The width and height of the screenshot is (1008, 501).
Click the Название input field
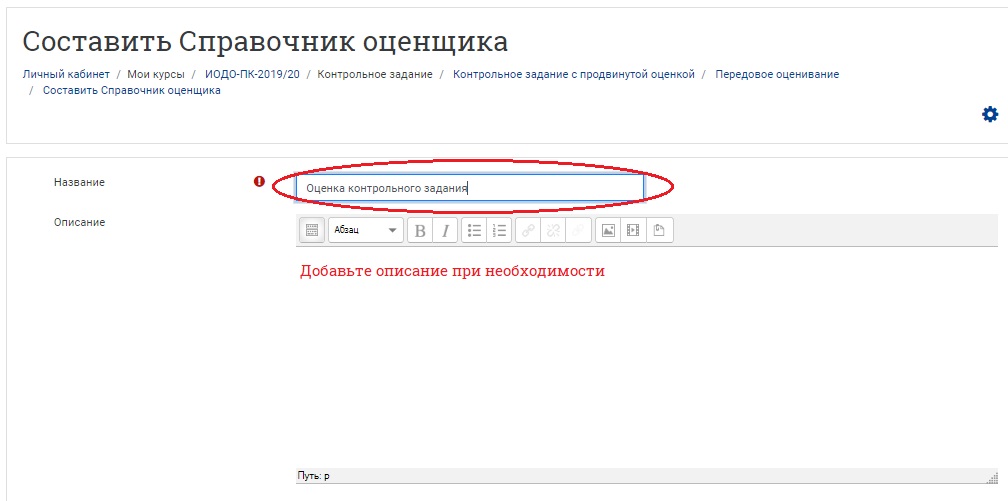(469, 188)
